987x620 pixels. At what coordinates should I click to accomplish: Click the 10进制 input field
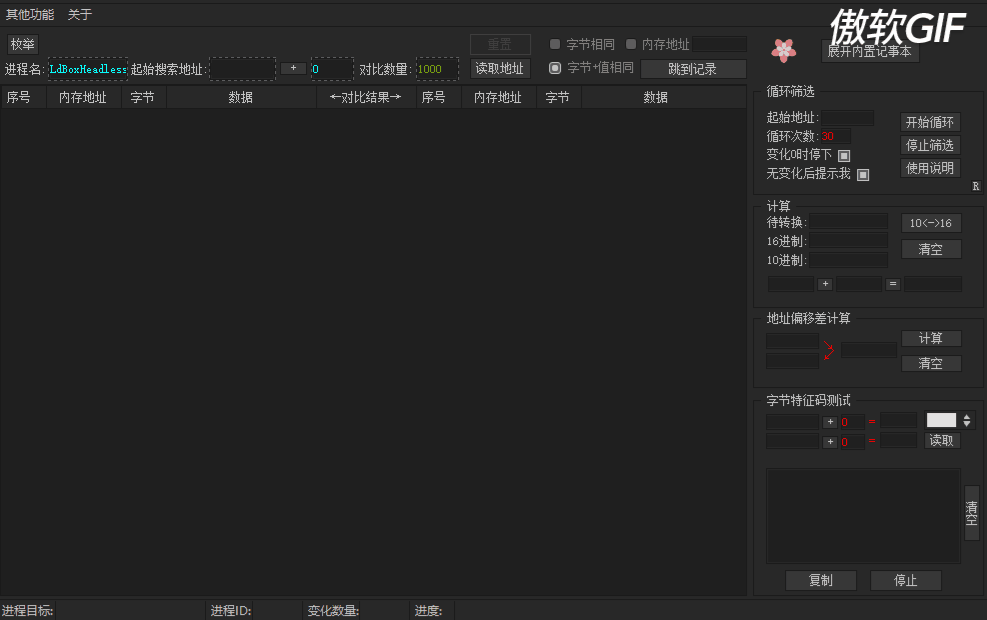849,260
